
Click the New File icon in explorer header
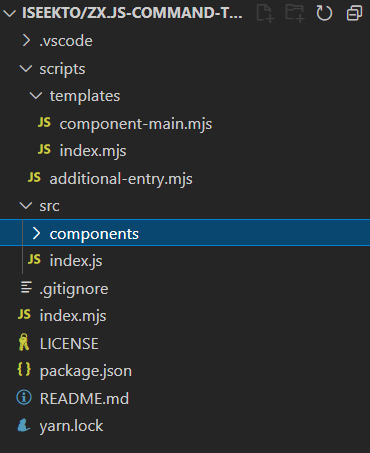pos(265,13)
